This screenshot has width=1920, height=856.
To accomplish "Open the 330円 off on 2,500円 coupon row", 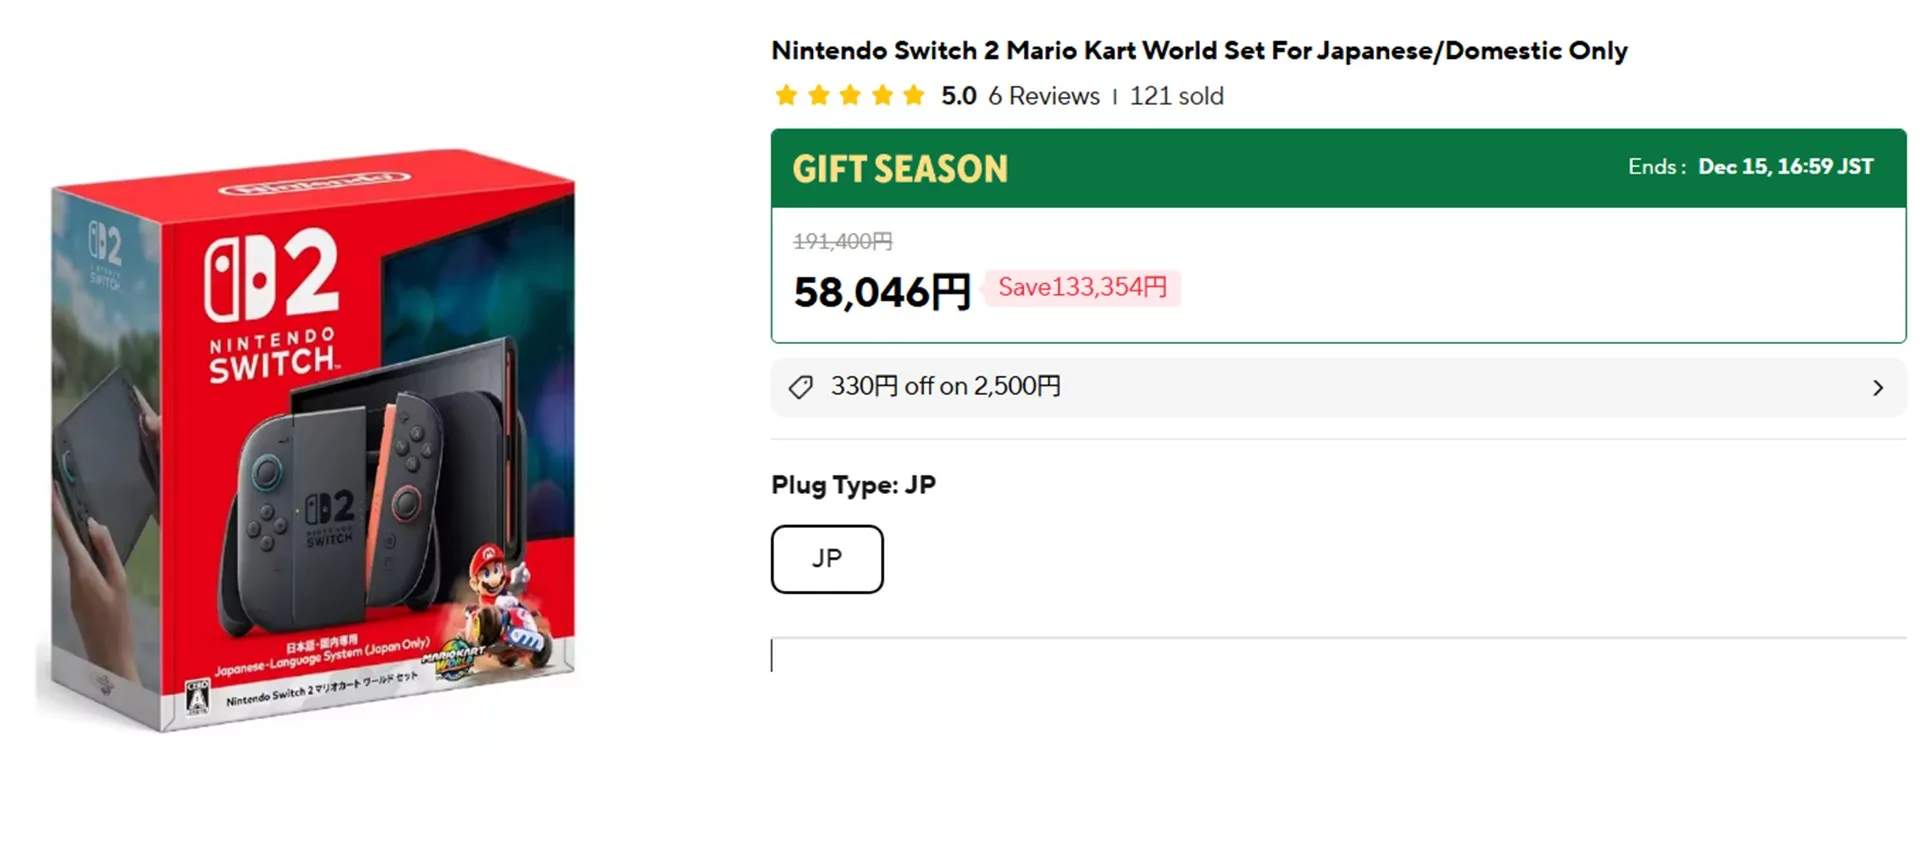I will point(946,387).
